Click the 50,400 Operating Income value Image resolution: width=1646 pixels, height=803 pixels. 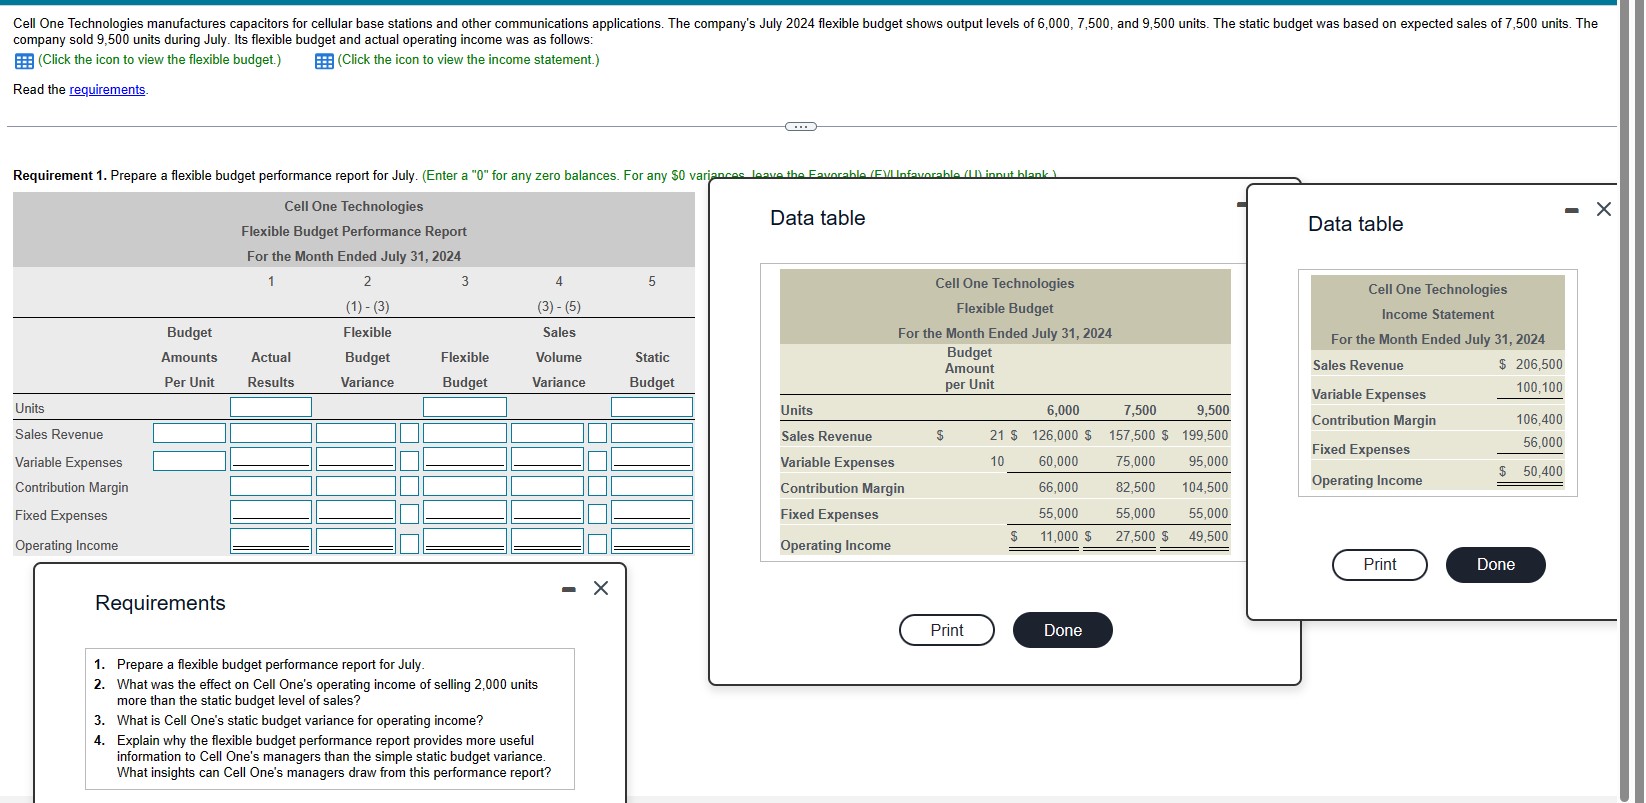click(1542, 471)
